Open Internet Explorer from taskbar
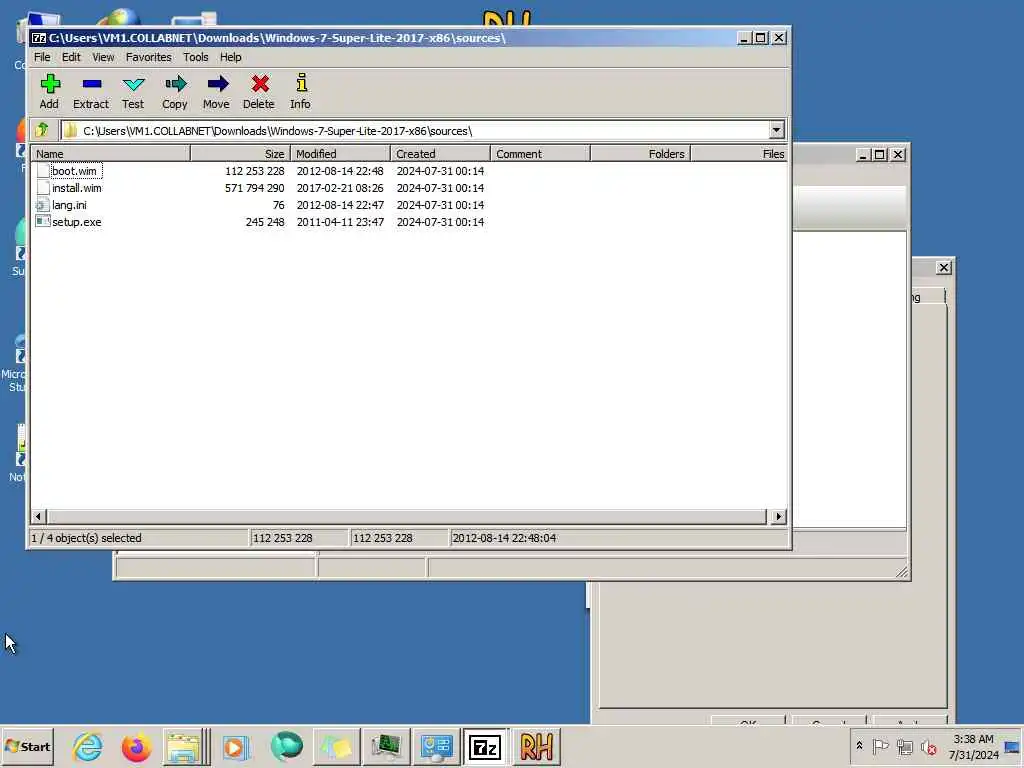1024x768 pixels. tap(88, 746)
